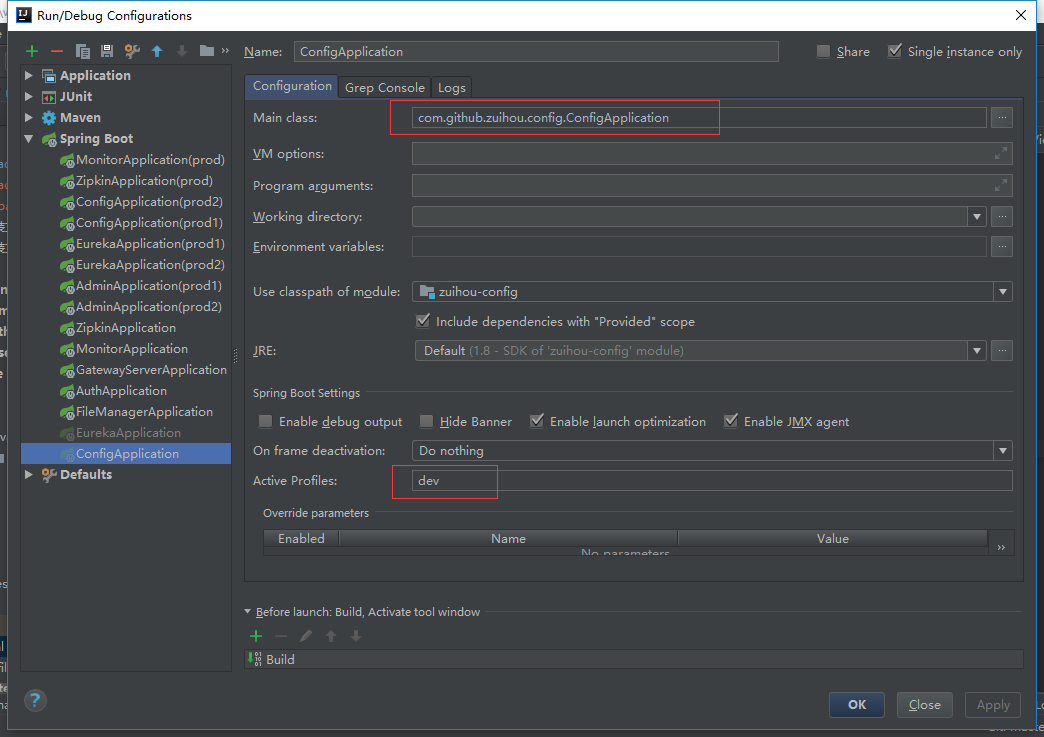Select MonitorApplication(prod) configuration
This screenshot has width=1044, height=737.
(x=150, y=160)
